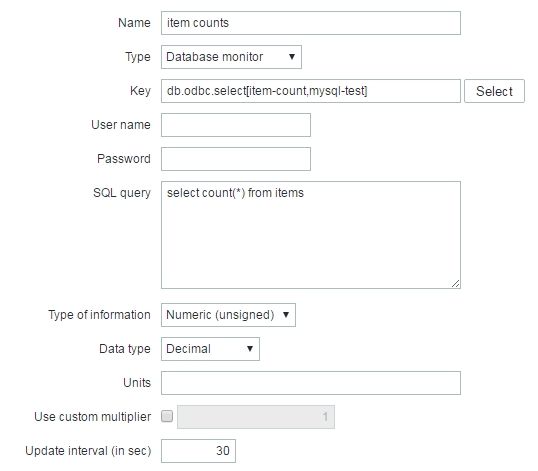Screen dimensions: 538x471
Task: Click the greyed-out multiplier value box
Action: (x=256, y=417)
